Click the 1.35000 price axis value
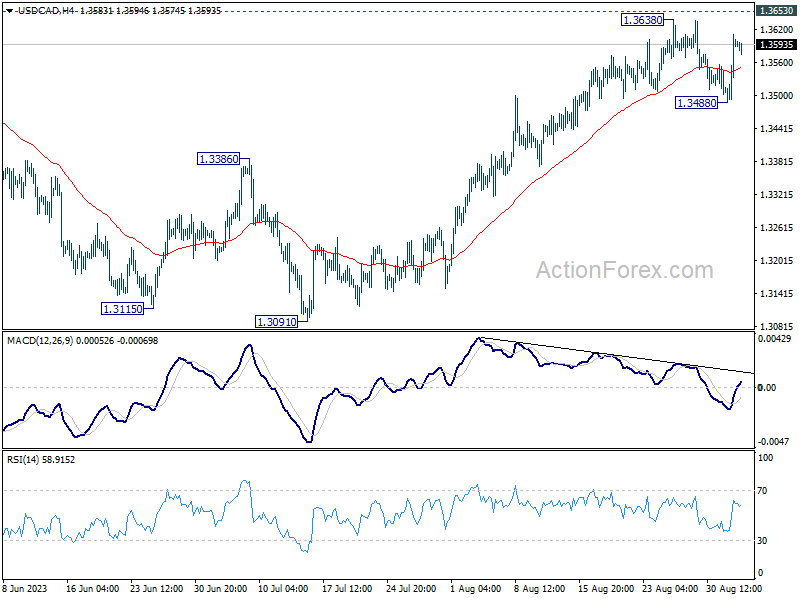The width and height of the screenshot is (800, 600). 776,96
